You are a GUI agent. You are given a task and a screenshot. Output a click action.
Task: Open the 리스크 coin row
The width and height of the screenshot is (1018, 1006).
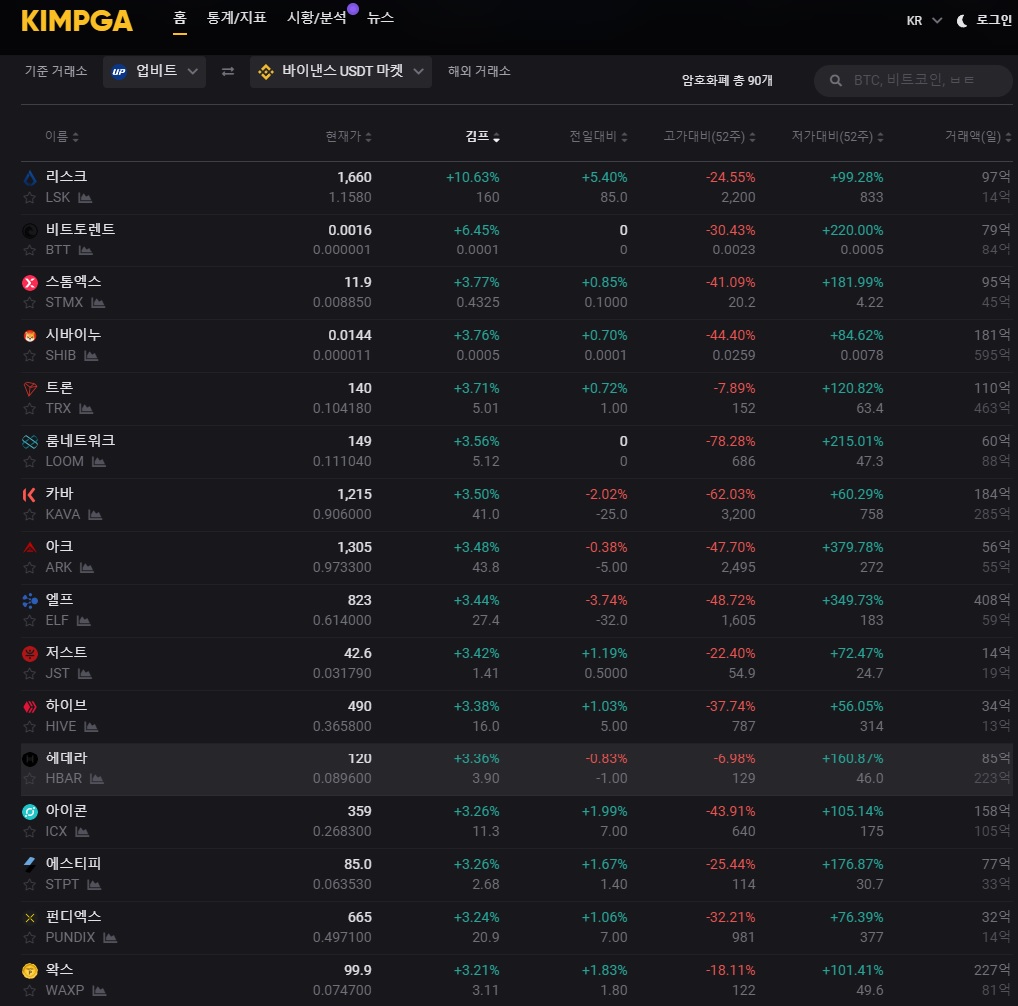pyautogui.click(x=516, y=188)
